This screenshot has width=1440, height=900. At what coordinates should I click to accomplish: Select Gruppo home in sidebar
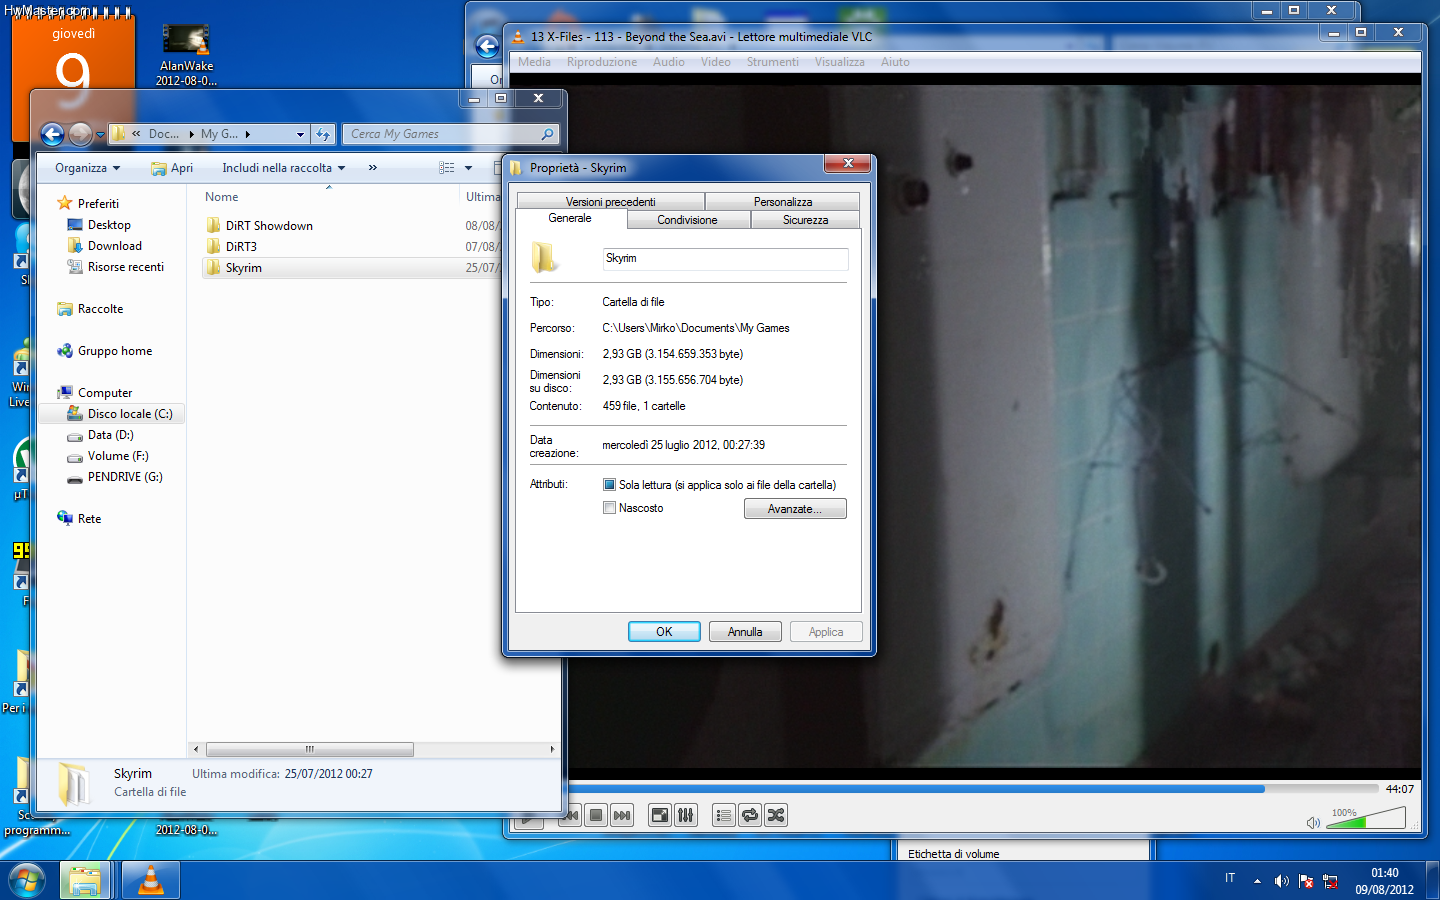click(115, 351)
